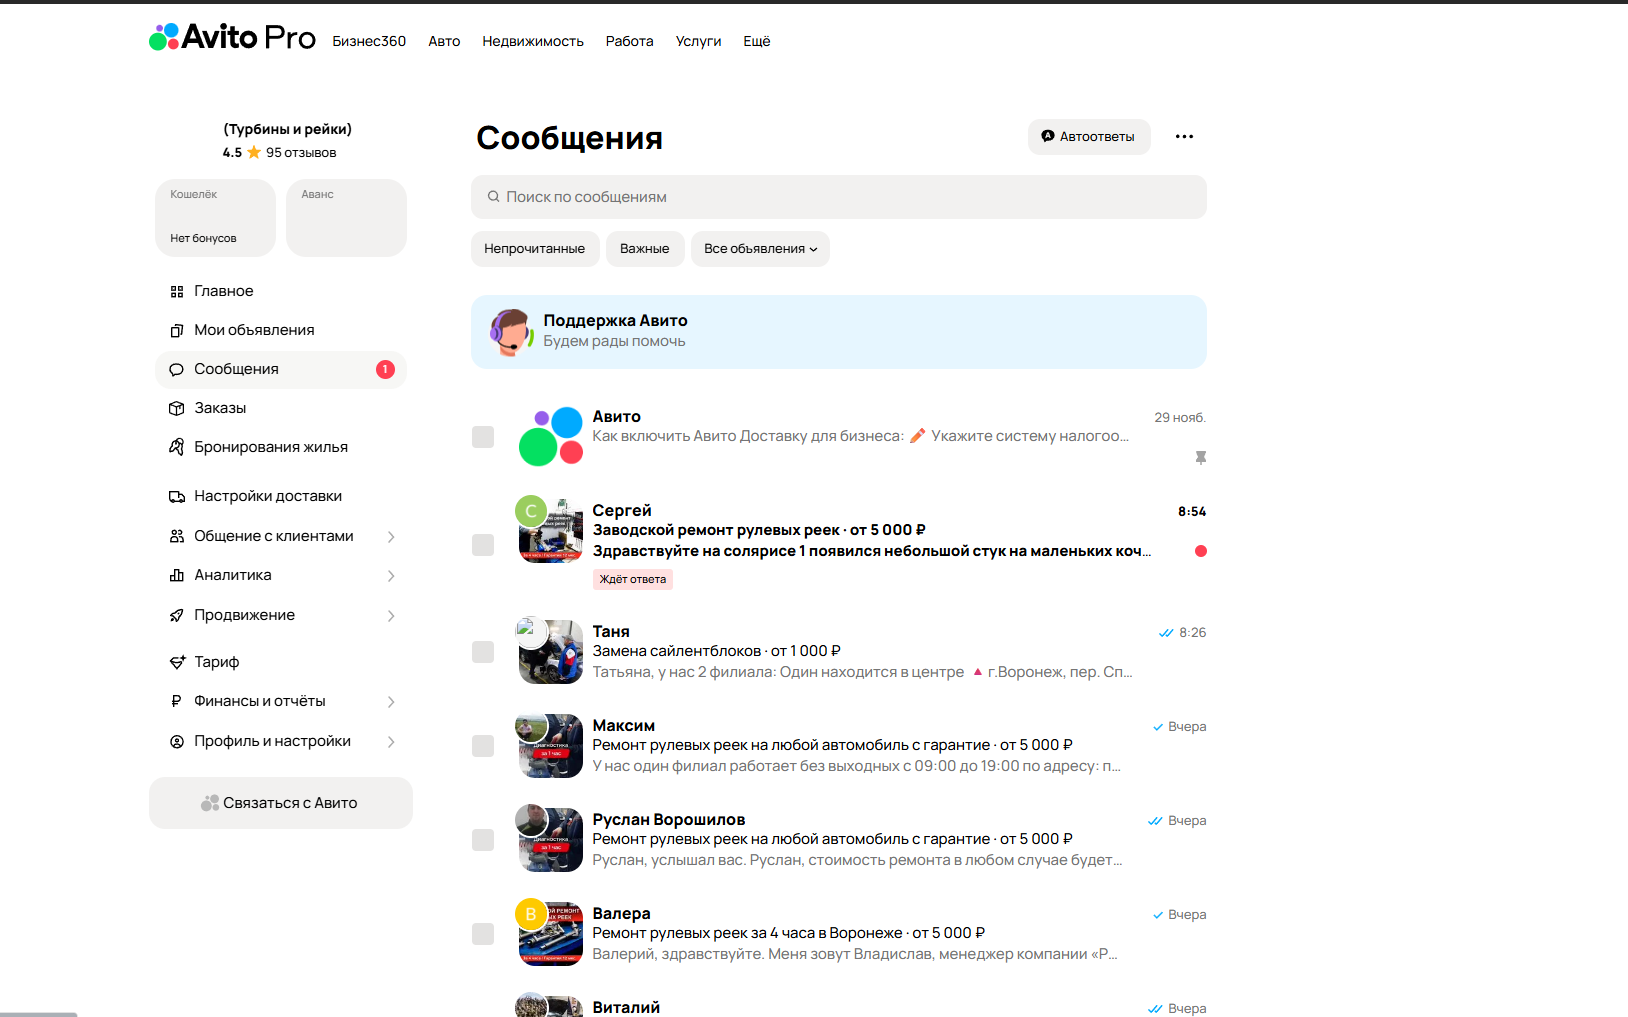The height and width of the screenshot is (1017, 1628).
Task: Expand Профиль и настройки submenu chevron
Action: coord(391,742)
